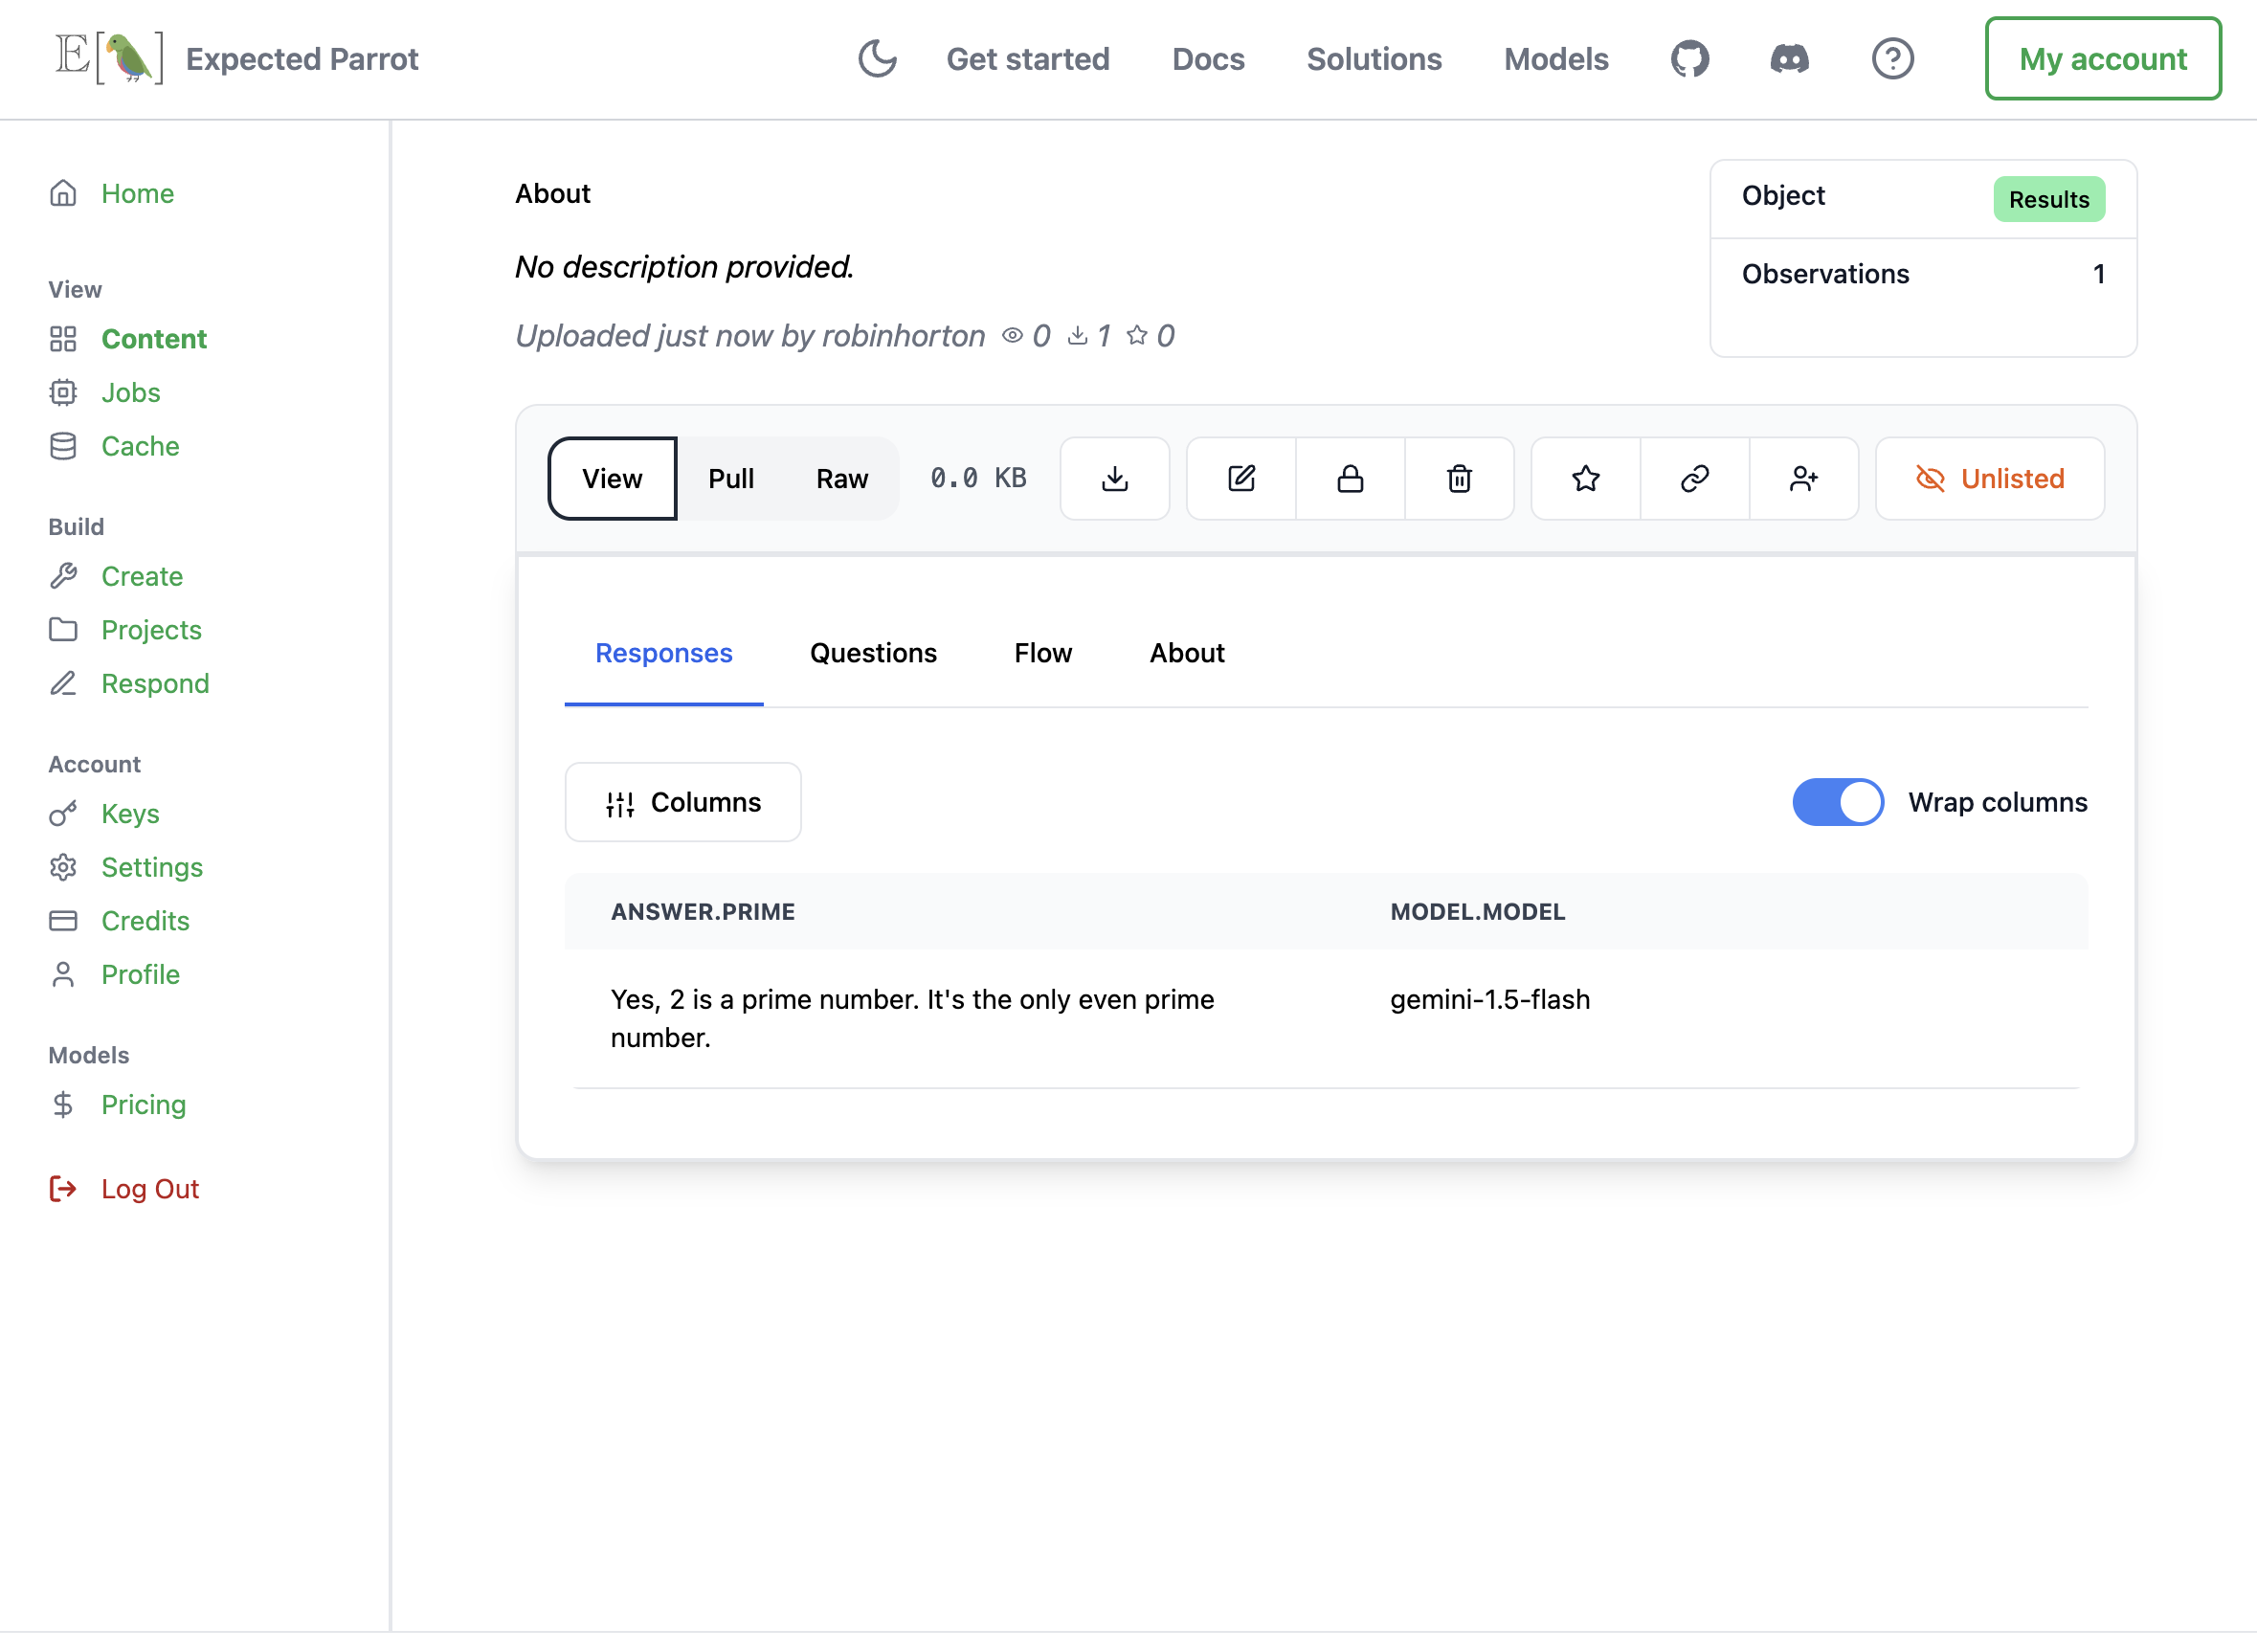
Task: Delete object with trash icon
Action: point(1459,478)
